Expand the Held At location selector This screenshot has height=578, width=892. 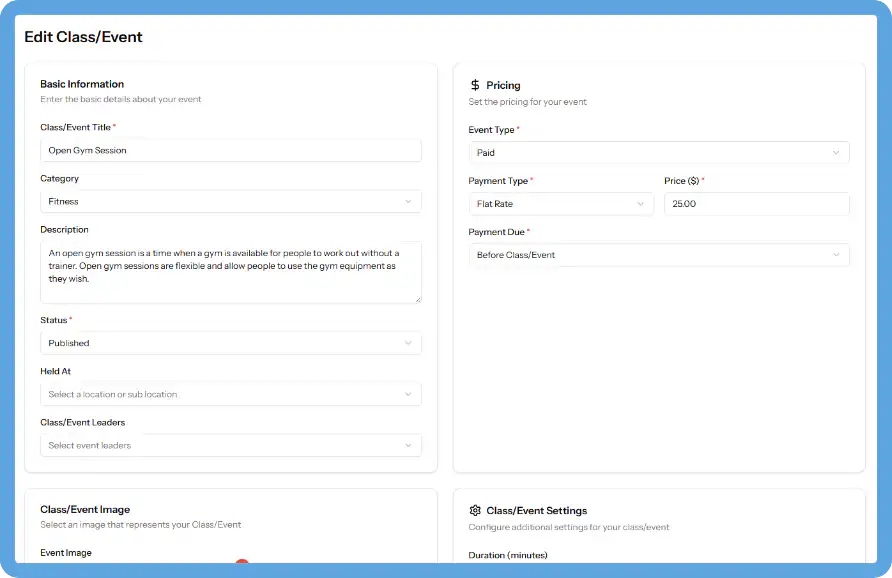point(230,394)
